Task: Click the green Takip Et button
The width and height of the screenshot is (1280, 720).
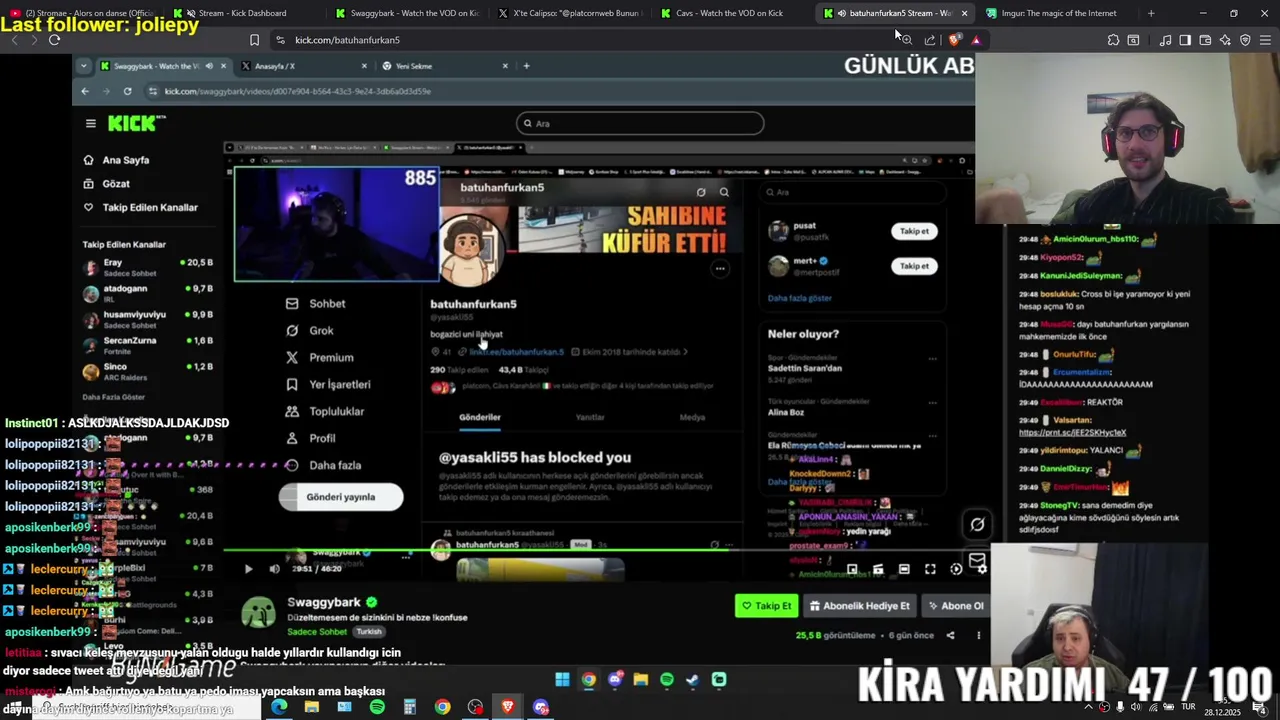Action: [766, 606]
